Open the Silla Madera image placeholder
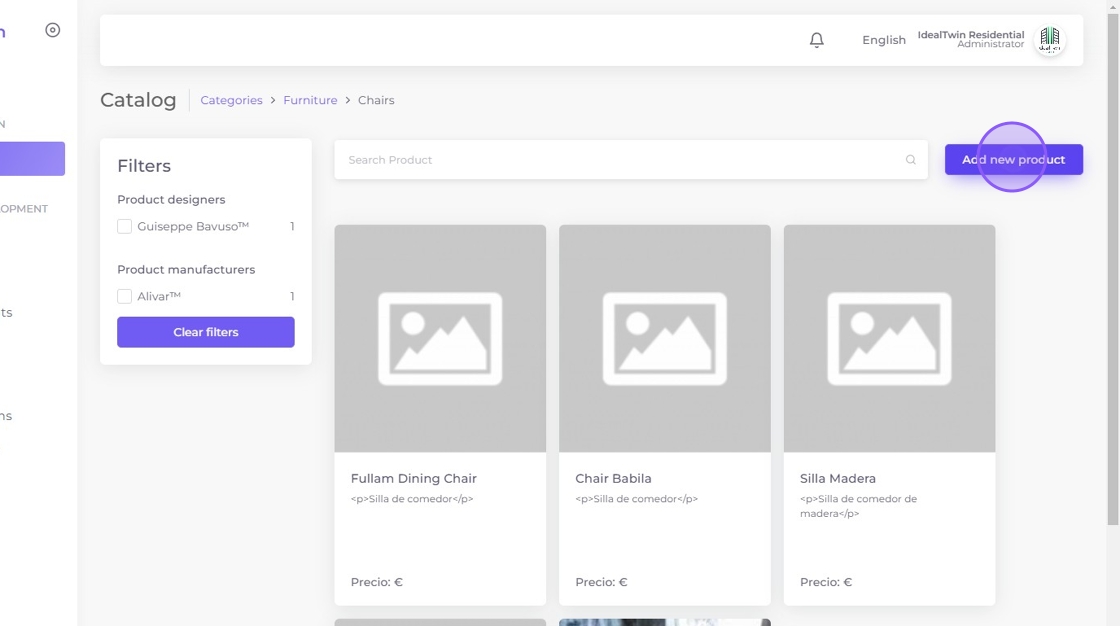 pos(889,338)
